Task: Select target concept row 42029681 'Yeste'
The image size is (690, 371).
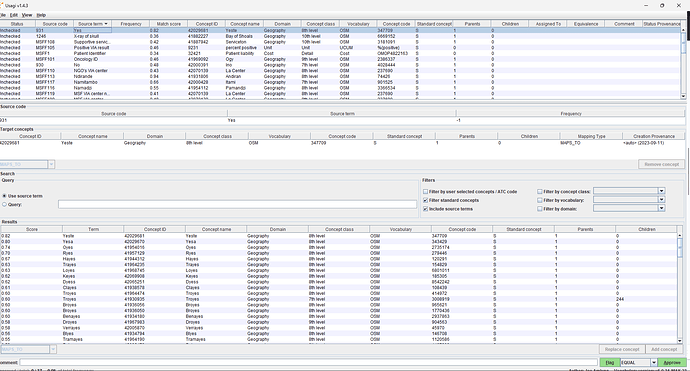Action: click(342, 143)
